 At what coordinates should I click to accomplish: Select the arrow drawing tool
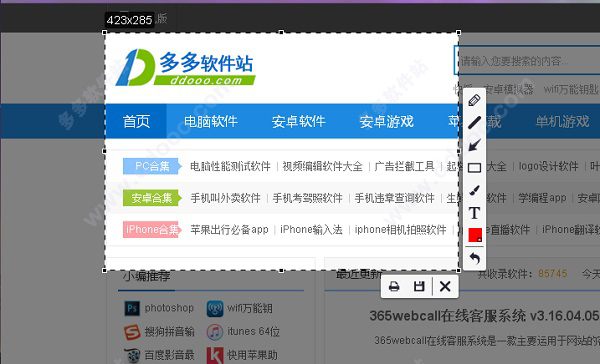[474, 145]
